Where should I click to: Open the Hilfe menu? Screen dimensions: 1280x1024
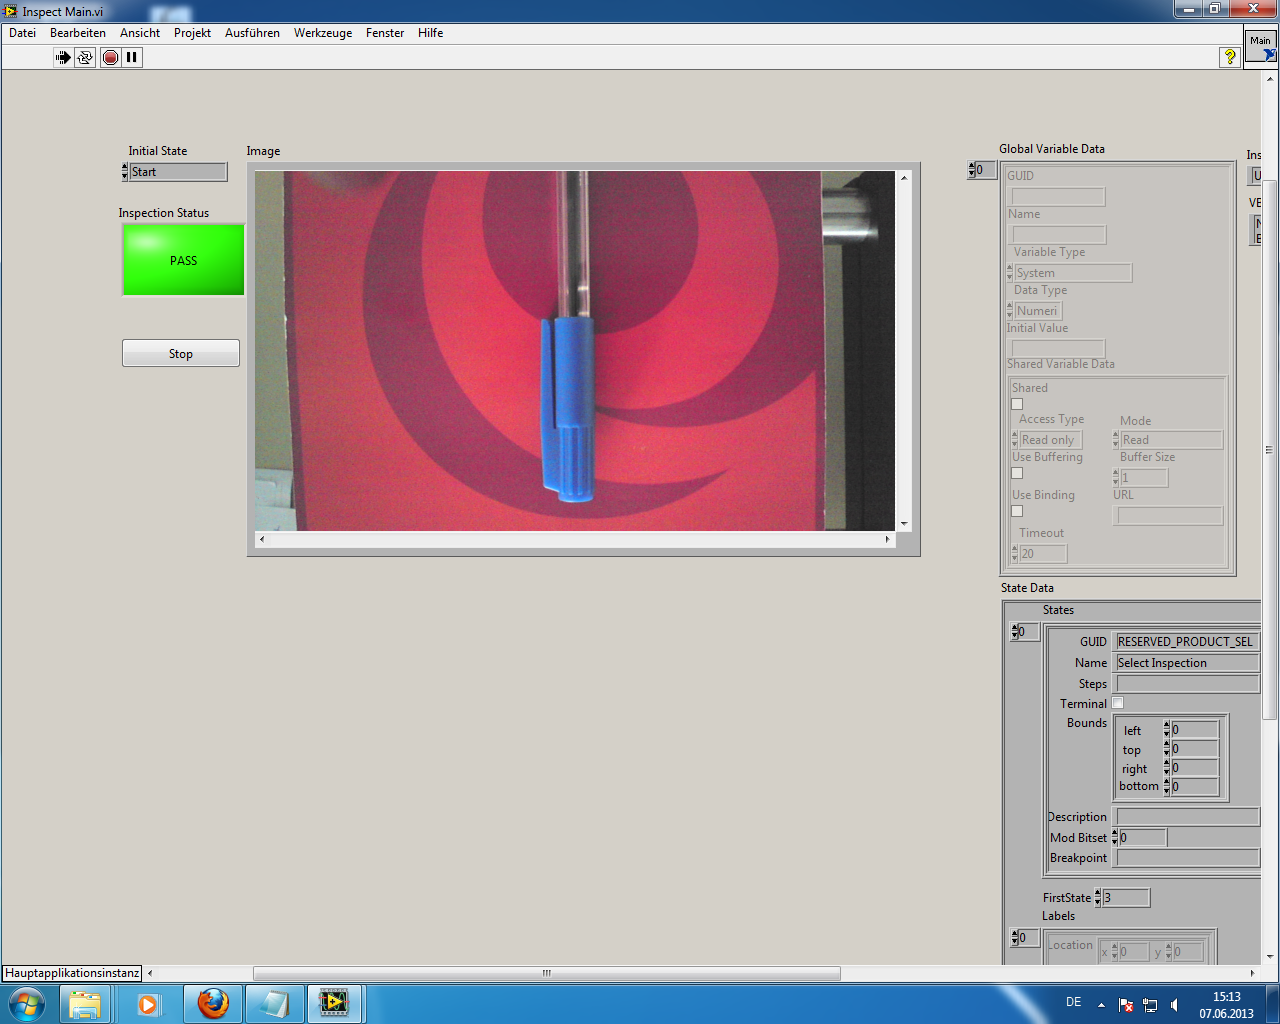[430, 33]
